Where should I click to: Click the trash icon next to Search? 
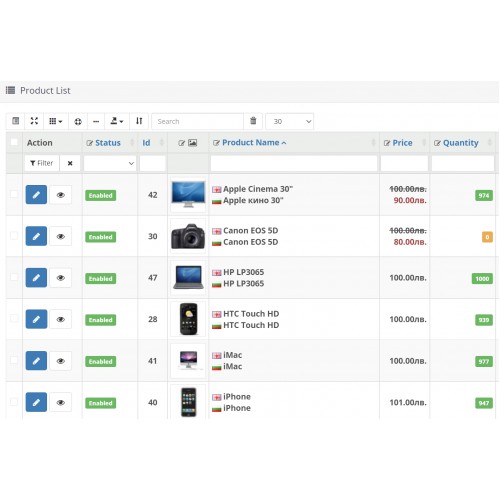tap(253, 121)
